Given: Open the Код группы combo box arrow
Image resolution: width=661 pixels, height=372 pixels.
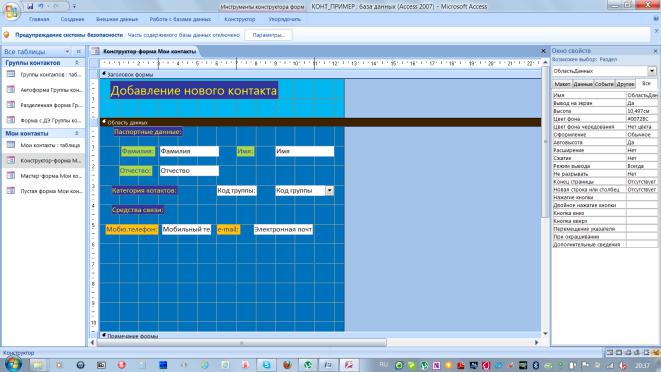Looking at the screenshot, I should (329, 191).
